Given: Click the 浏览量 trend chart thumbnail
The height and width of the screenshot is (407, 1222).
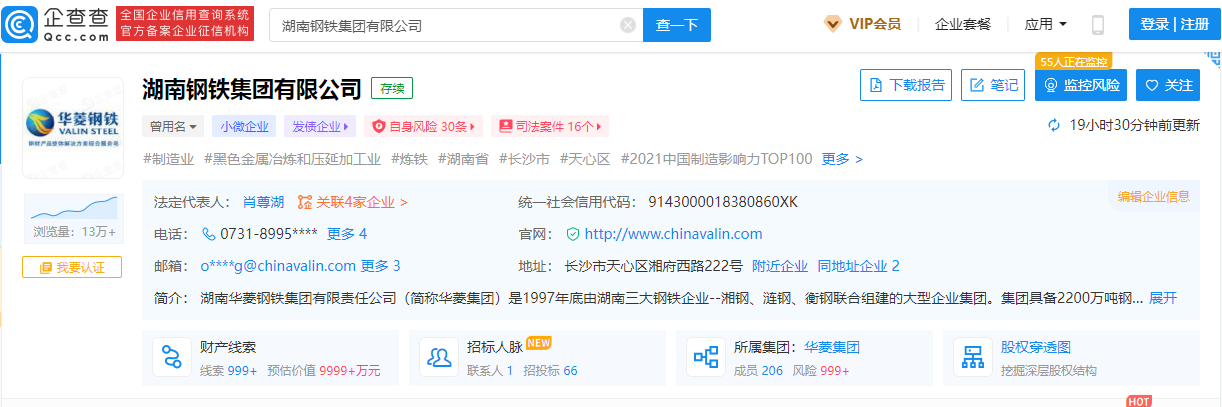Looking at the screenshot, I should point(72,208).
